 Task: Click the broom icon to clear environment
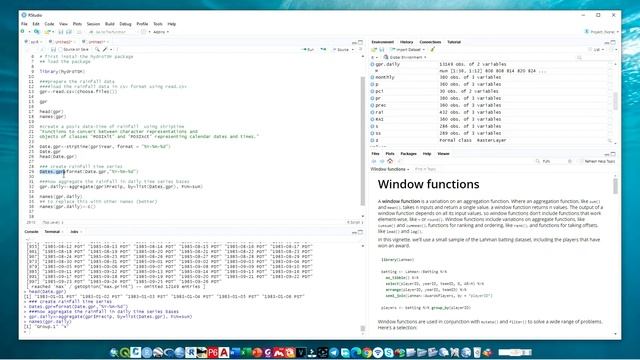(x=432, y=49)
